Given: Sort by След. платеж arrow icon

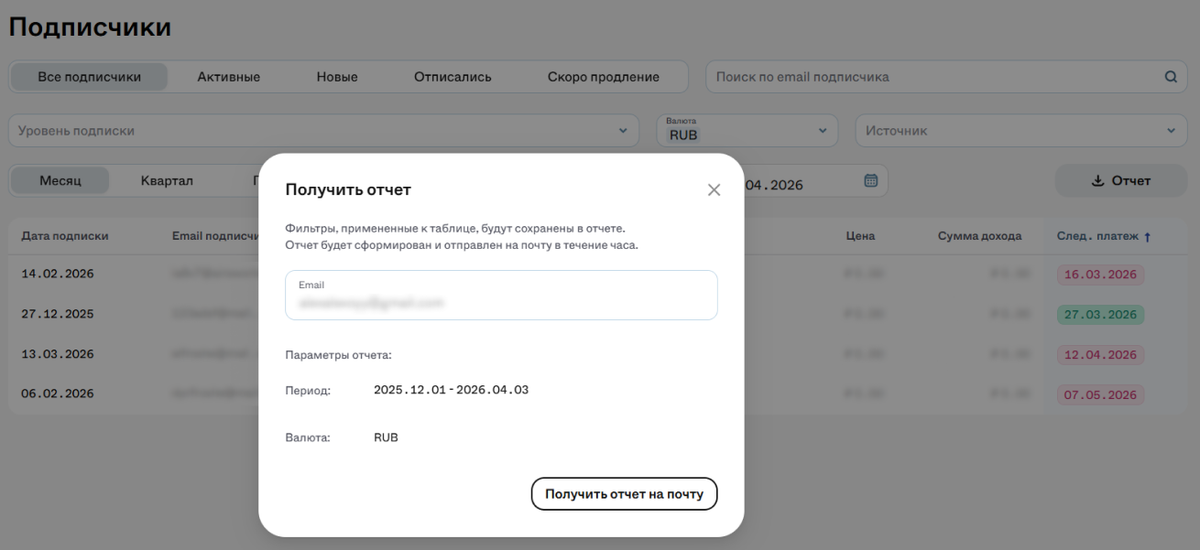Looking at the screenshot, I should (1147, 237).
